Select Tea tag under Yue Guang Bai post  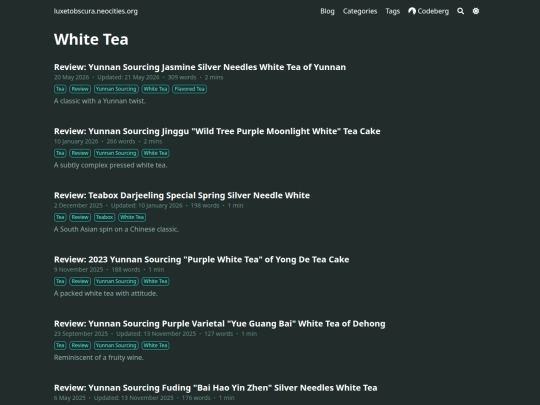pyautogui.click(x=60, y=345)
